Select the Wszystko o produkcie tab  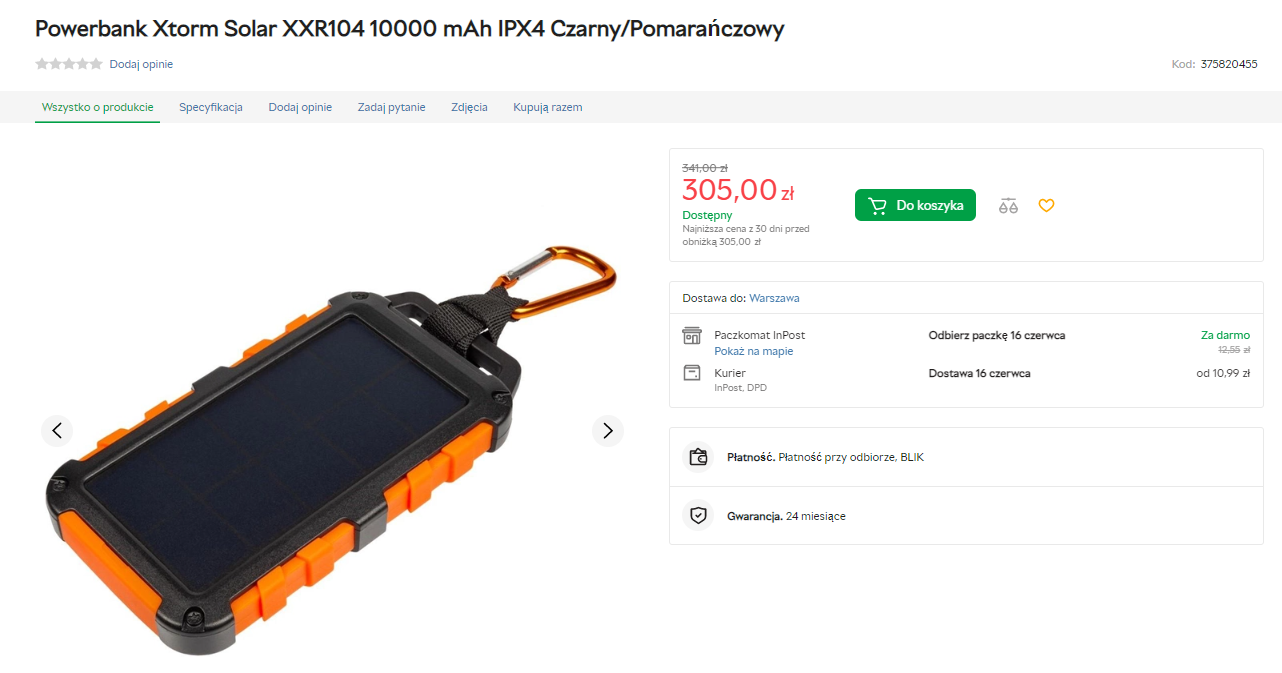(x=97, y=107)
